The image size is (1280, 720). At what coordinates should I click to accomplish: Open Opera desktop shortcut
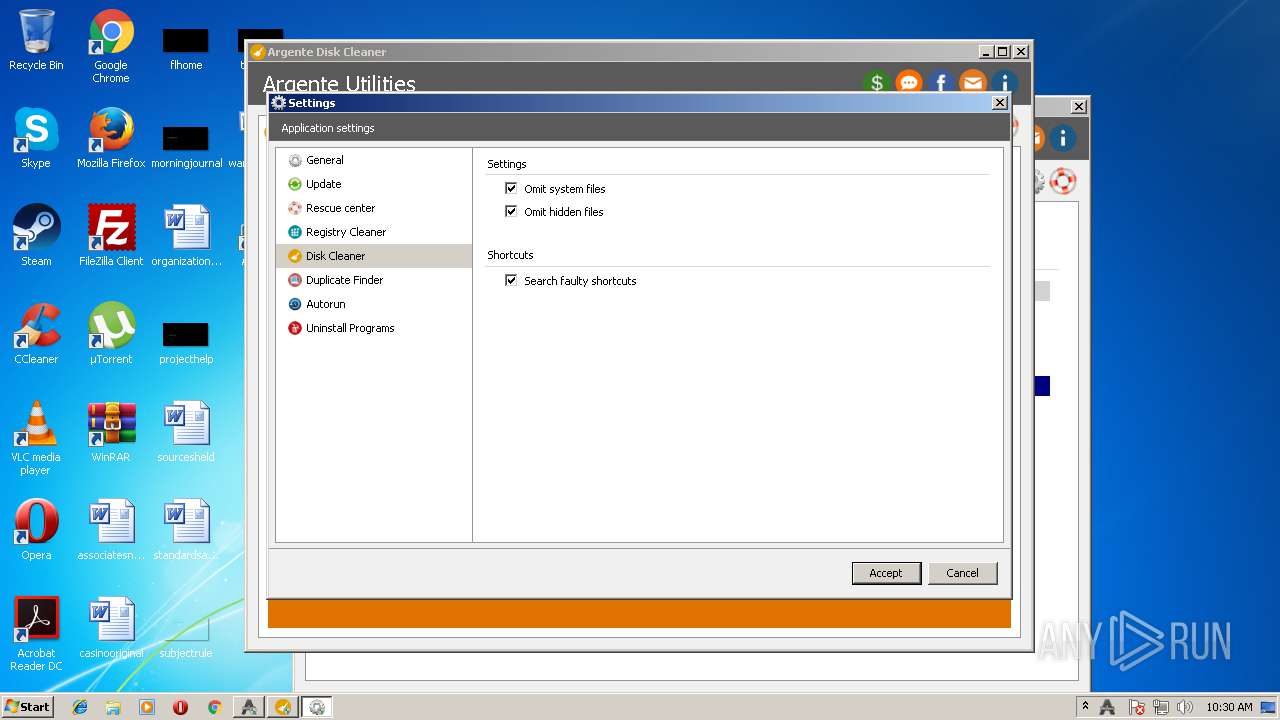36,530
